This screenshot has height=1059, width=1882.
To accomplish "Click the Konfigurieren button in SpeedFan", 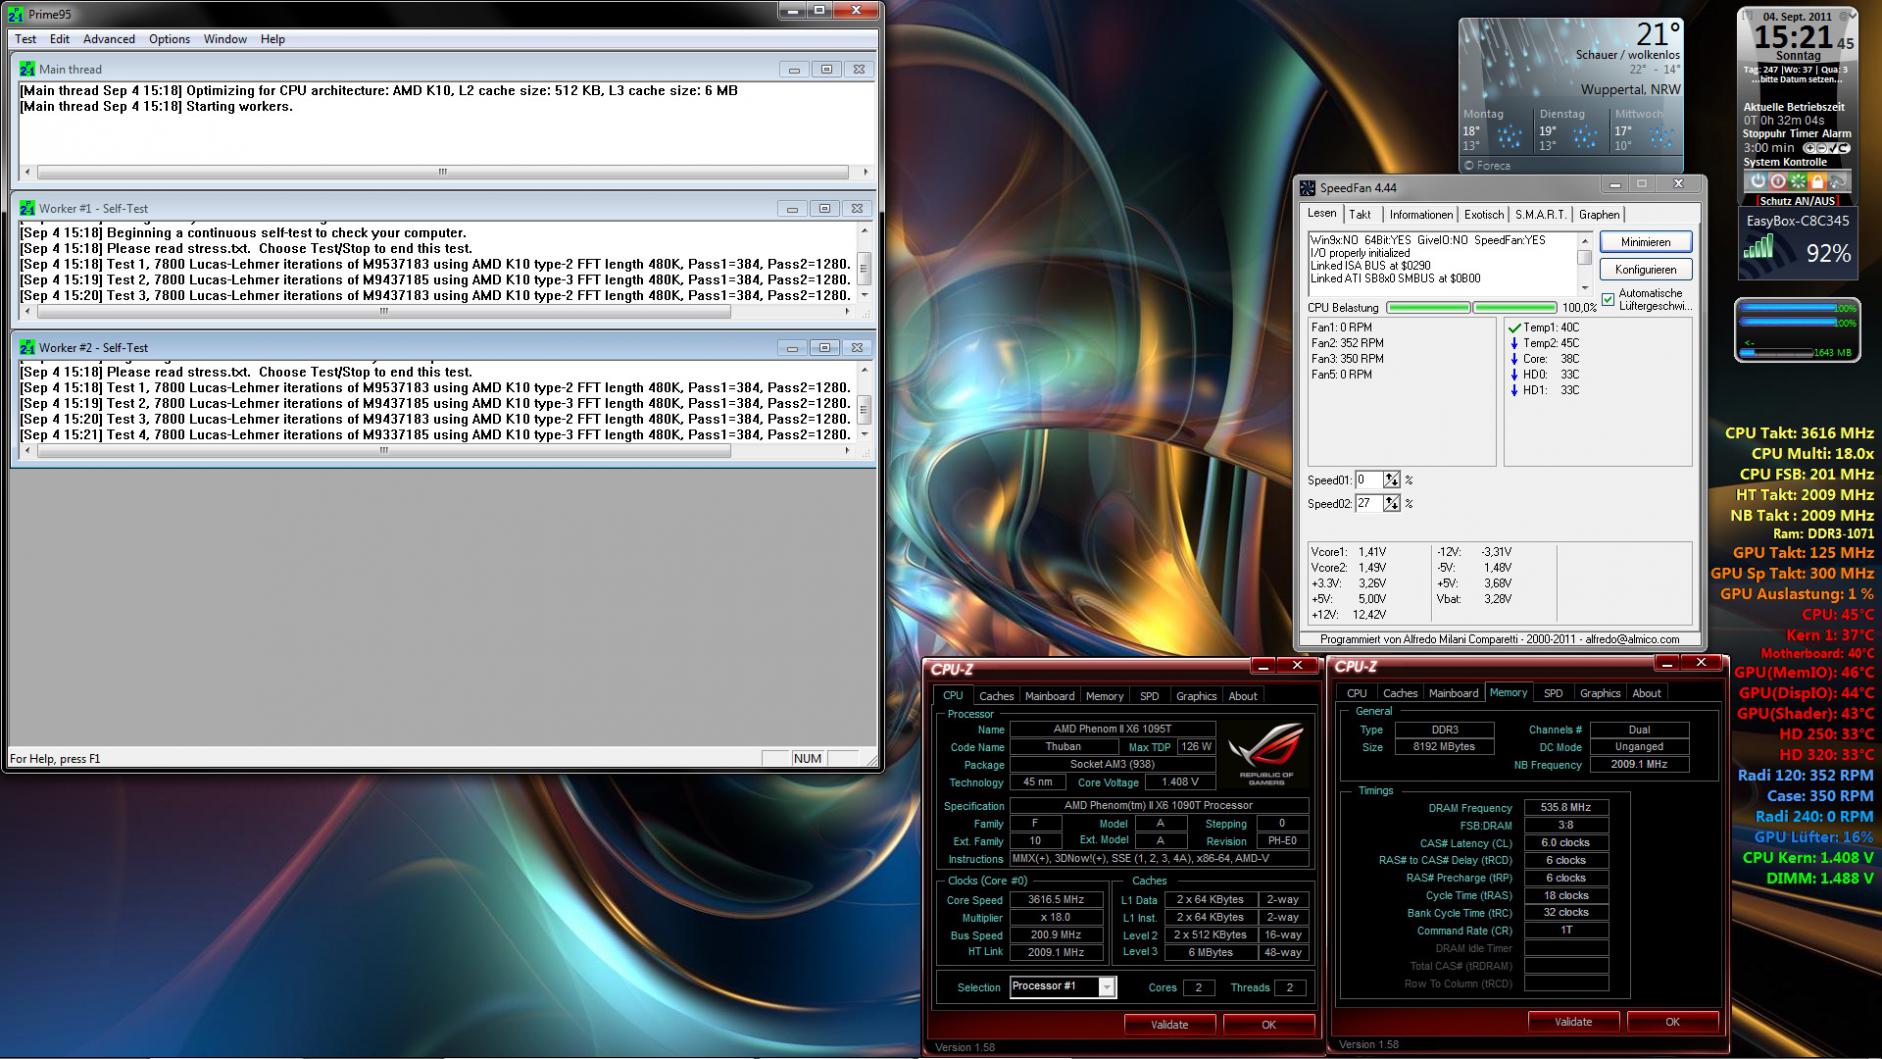I will point(1645,269).
